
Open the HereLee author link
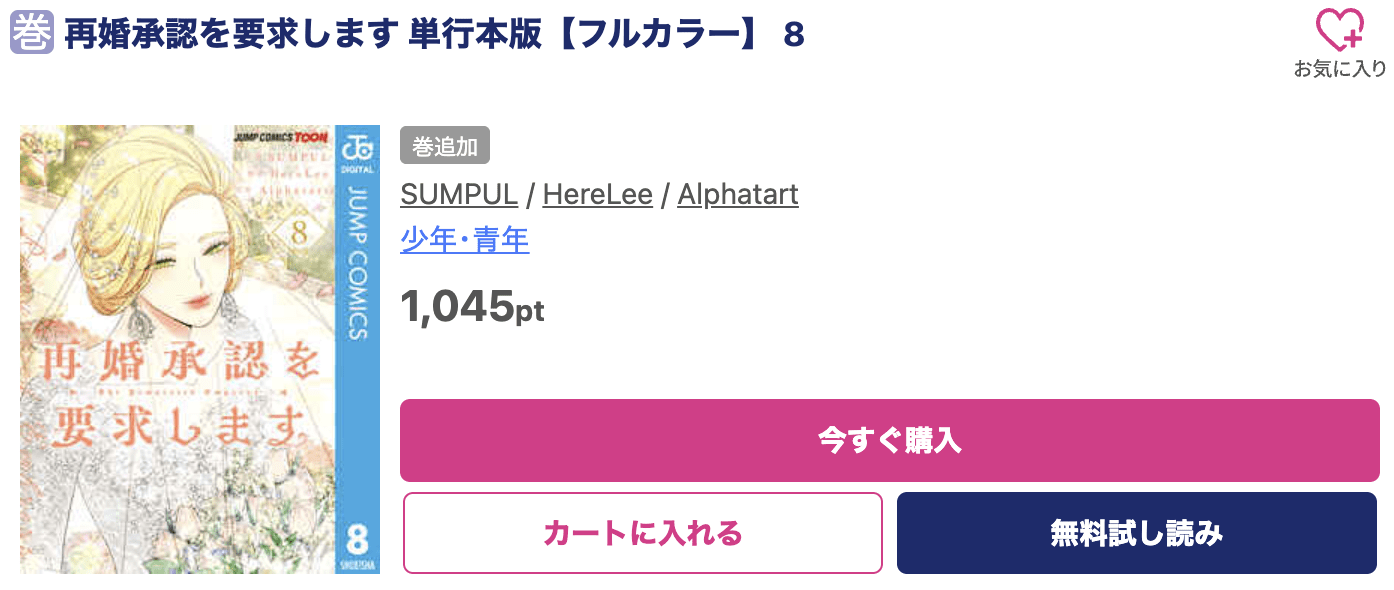click(x=597, y=194)
